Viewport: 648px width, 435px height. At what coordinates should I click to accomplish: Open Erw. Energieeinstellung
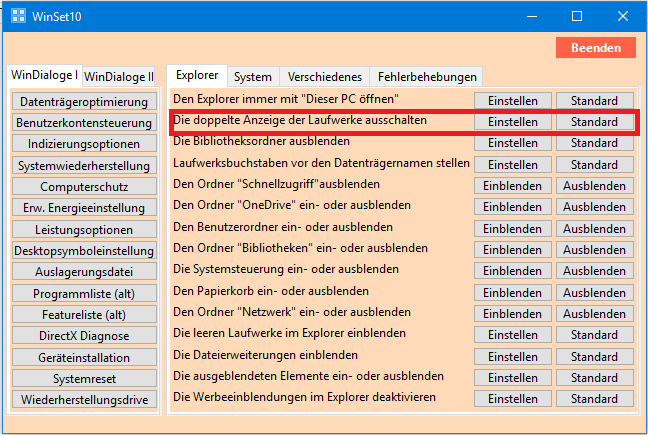84,208
